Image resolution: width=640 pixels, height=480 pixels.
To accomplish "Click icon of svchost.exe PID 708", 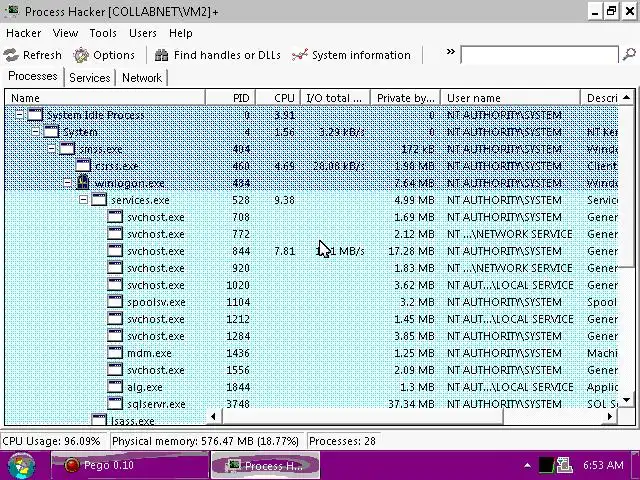I will coord(115,217).
